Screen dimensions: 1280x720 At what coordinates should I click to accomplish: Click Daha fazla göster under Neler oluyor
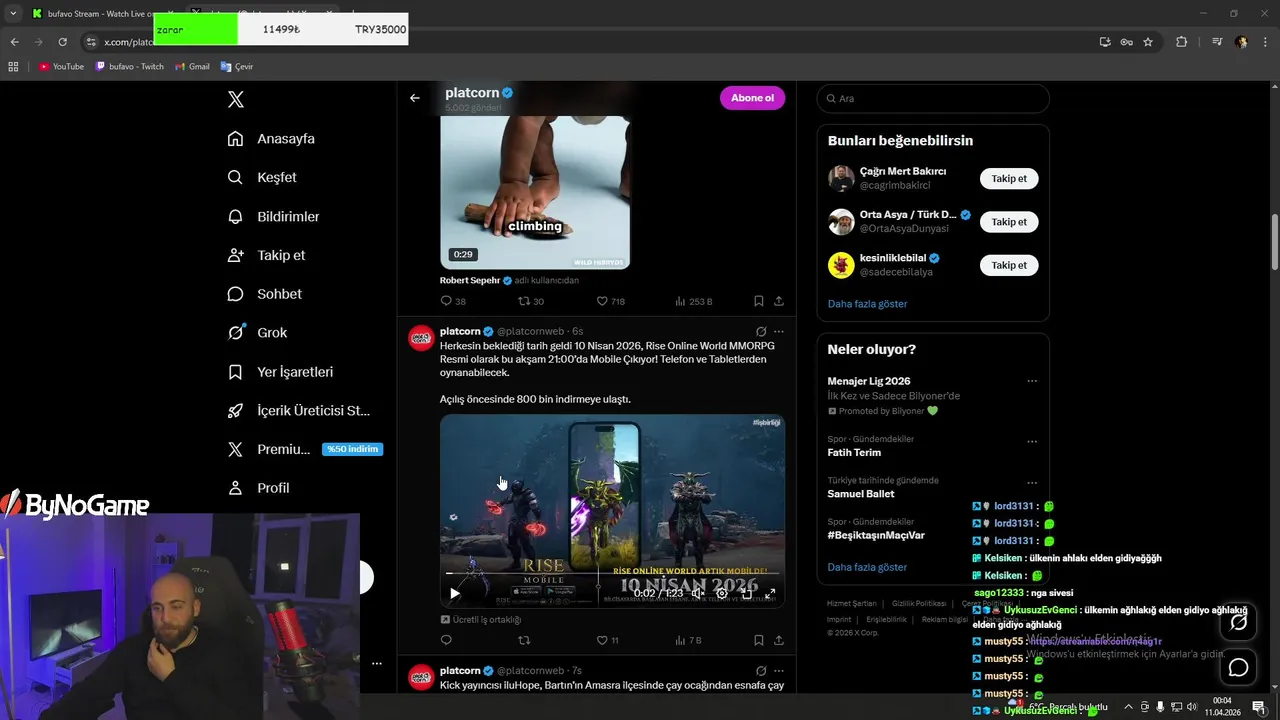(867, 567)
